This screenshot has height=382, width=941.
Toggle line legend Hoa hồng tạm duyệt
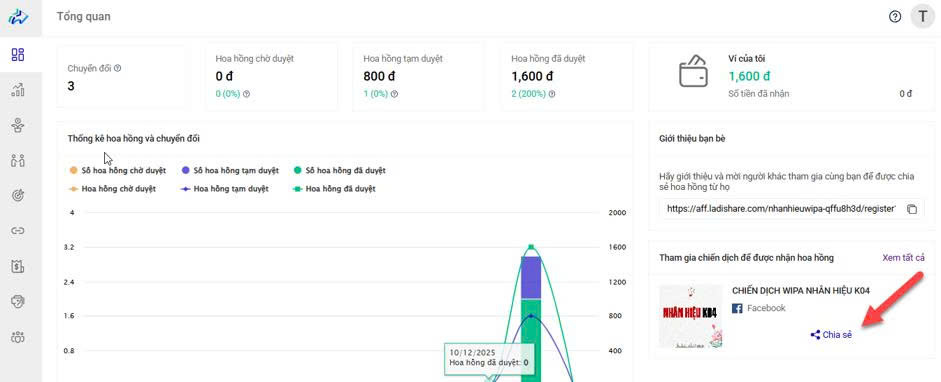coord(225,189)
